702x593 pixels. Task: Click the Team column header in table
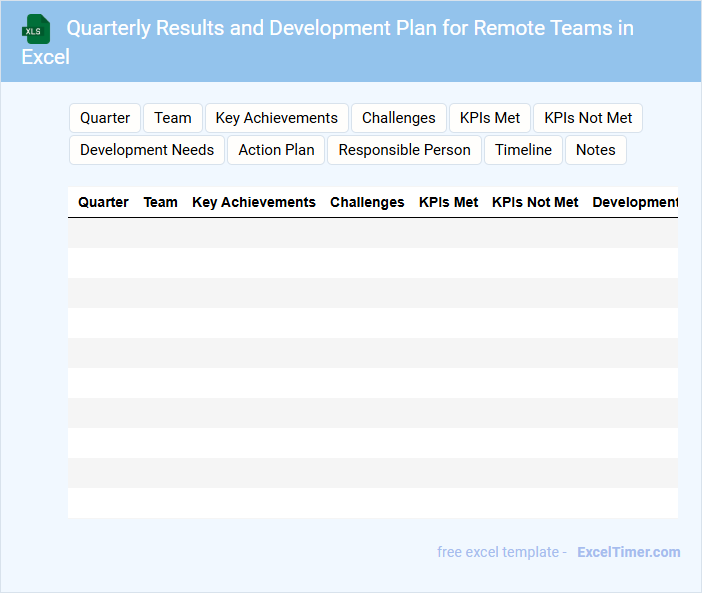pos(160,202)
